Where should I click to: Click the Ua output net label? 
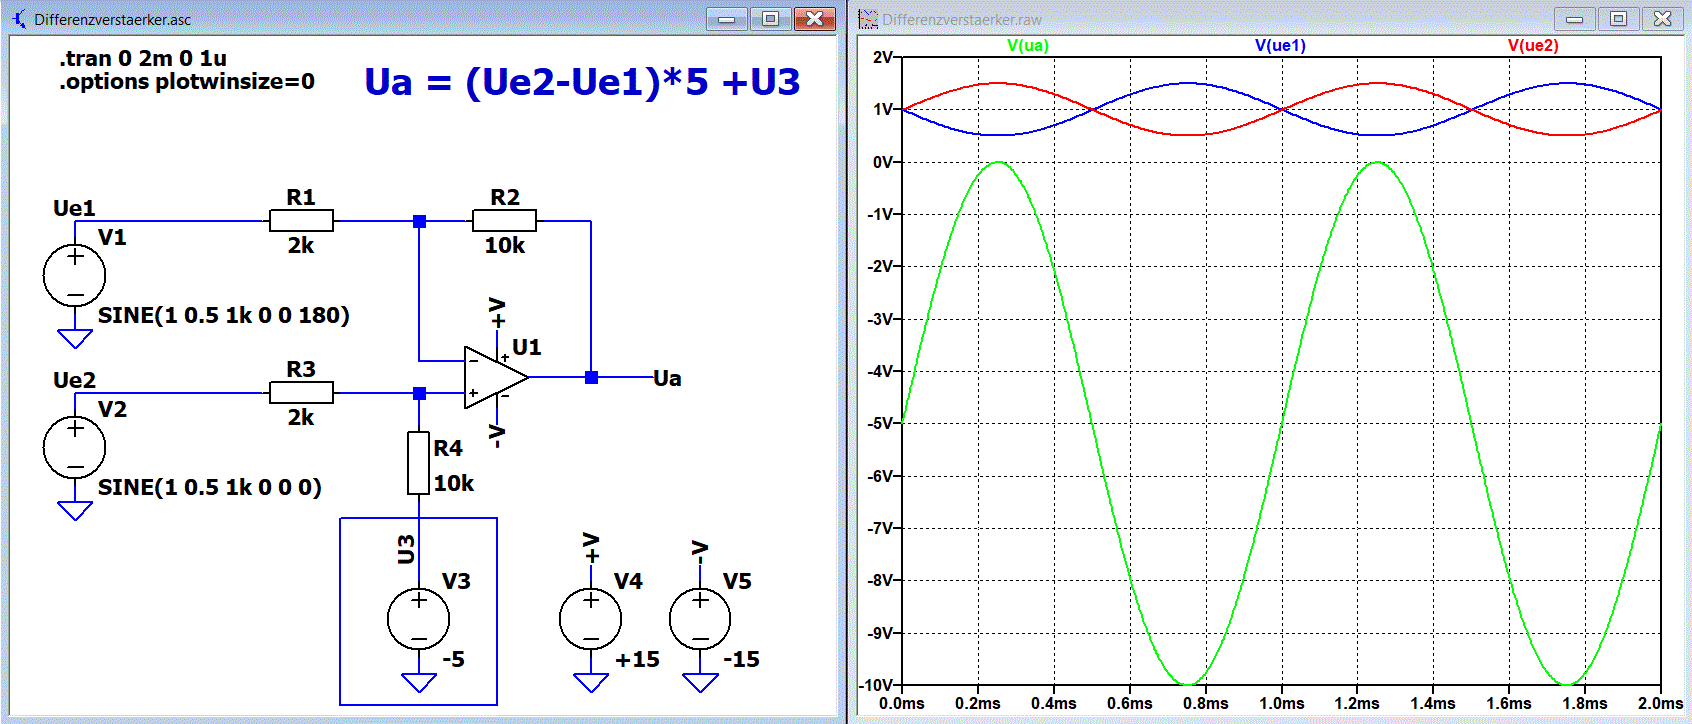(x=667, y=378)
